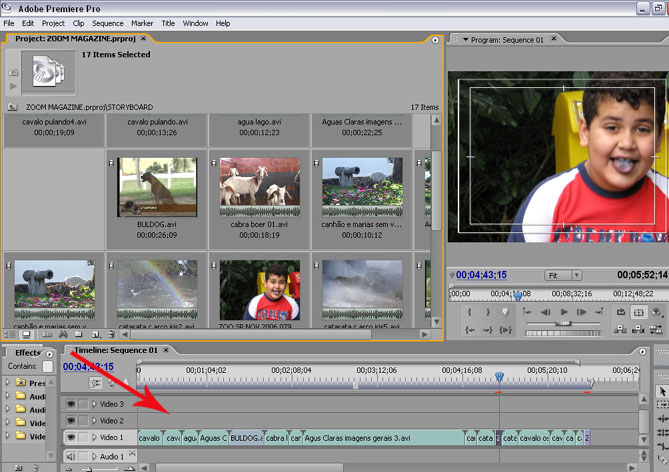Open the Sequence menu

coord(107,23)
